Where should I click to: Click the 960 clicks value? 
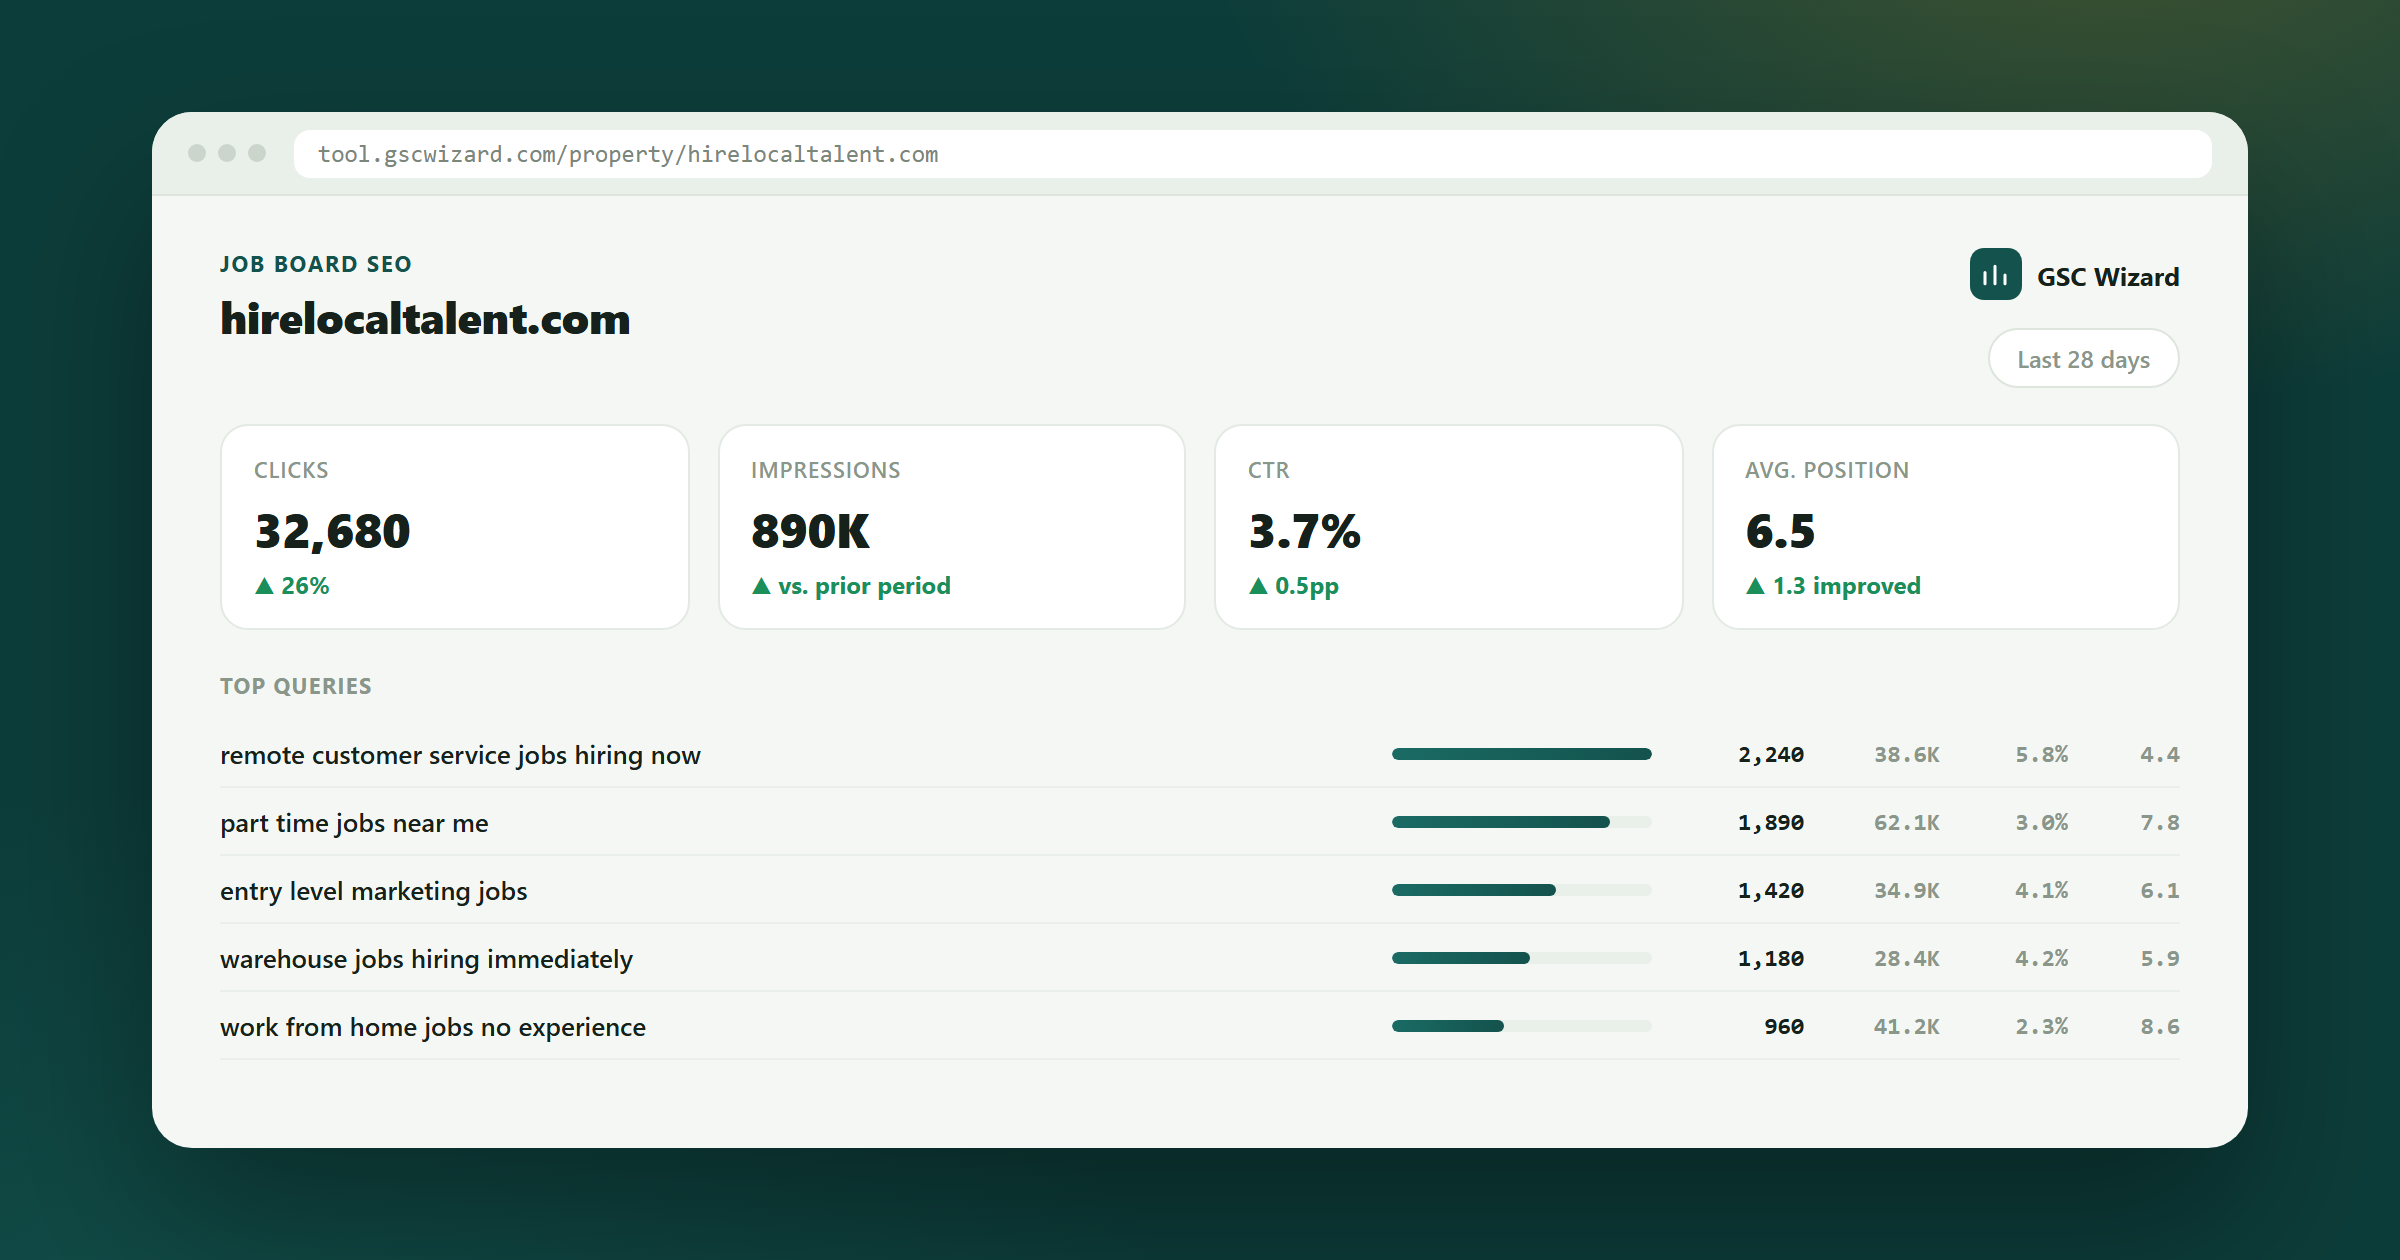1784,1027
